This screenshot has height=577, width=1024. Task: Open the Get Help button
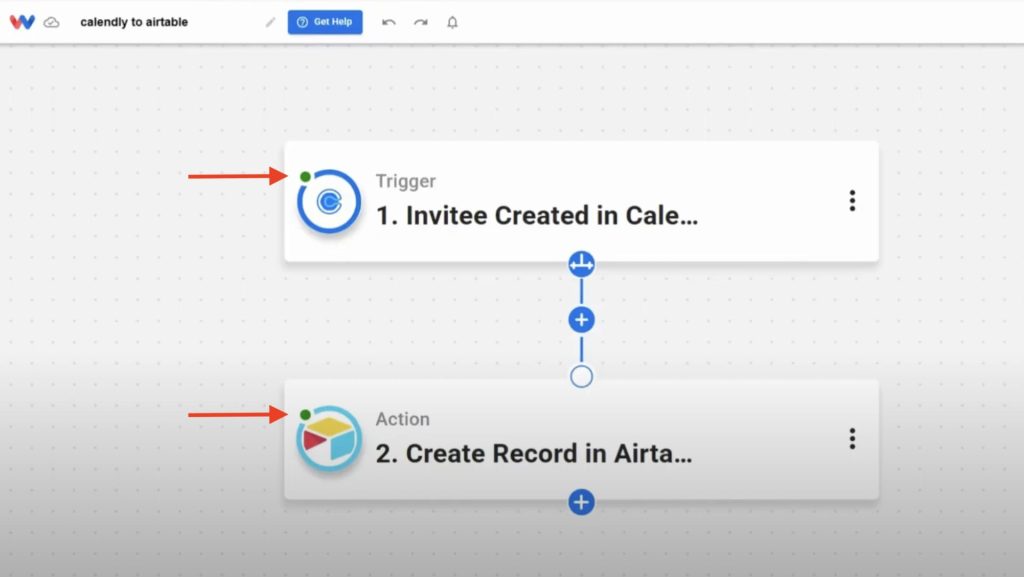pyautogui.click(x=325, y=22)
